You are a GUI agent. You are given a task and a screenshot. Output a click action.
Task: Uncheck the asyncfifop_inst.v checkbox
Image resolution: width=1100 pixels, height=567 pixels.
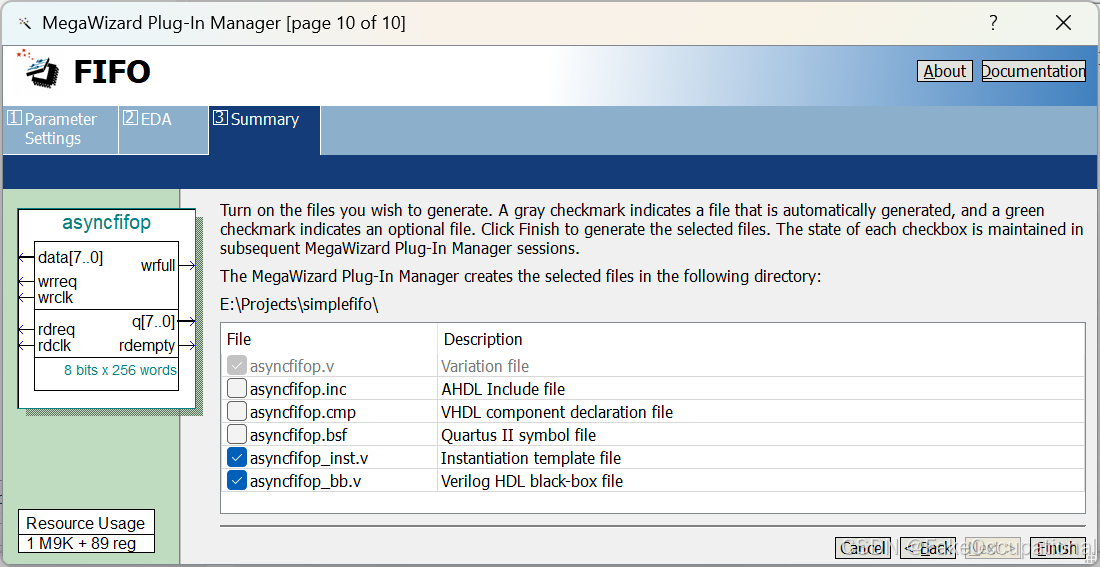pos(237,458)
